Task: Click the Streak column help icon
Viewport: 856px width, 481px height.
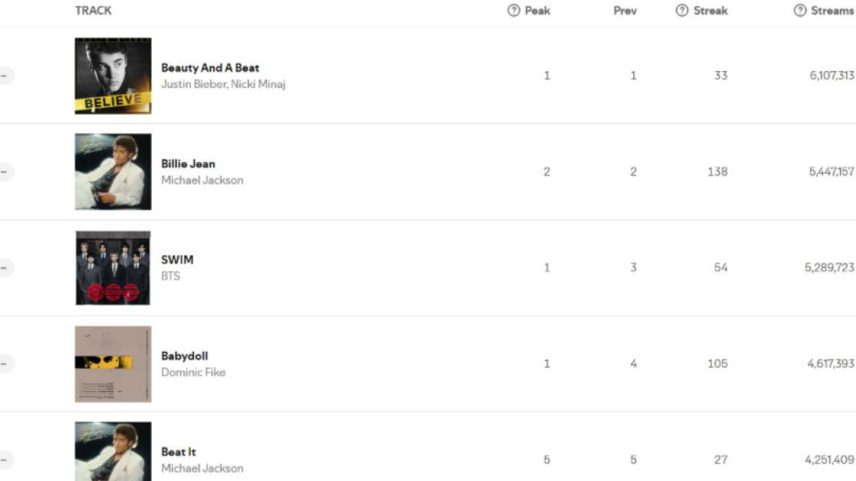Action: click(x=682, y=10)
